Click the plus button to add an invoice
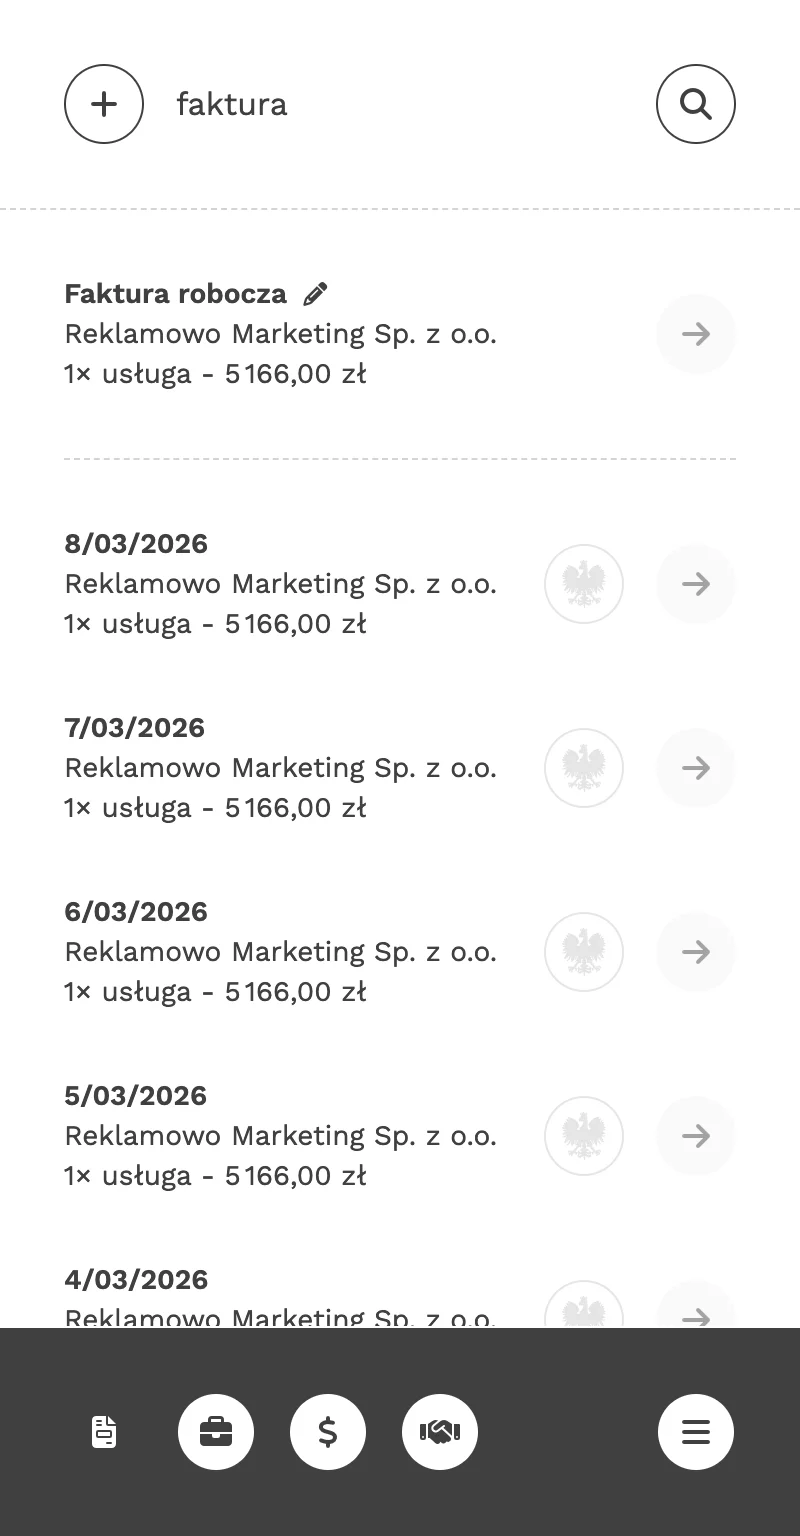This screenshot has height=1536, width=800. tap(104, 104)
